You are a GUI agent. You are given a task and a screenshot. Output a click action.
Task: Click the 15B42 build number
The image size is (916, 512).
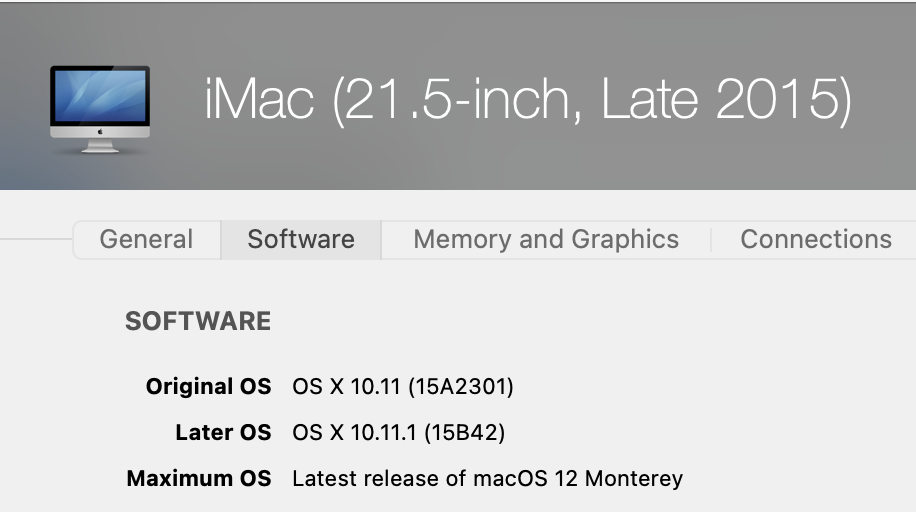[464, 433]
